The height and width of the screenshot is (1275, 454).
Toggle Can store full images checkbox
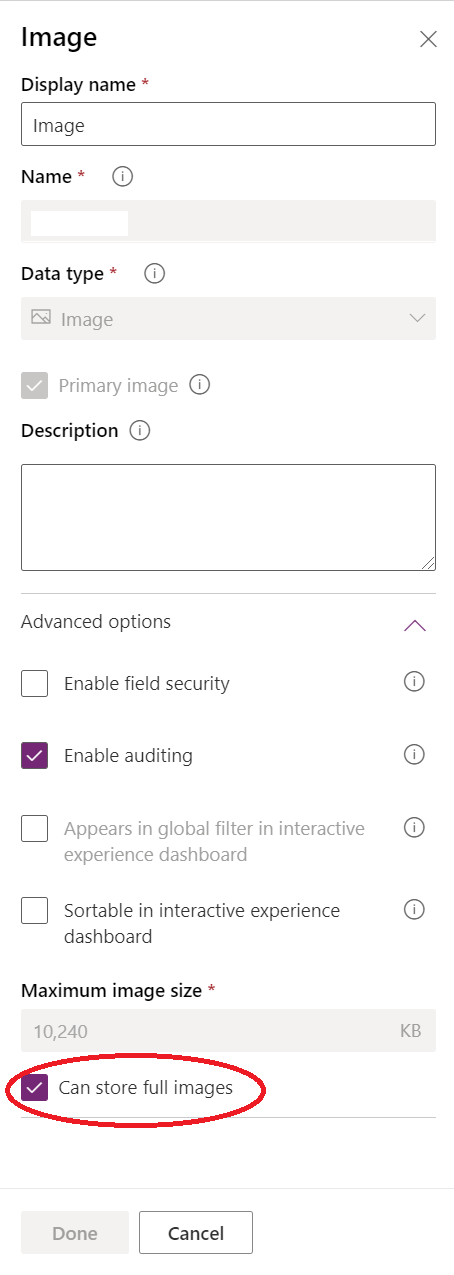[x=35, y=1087]
